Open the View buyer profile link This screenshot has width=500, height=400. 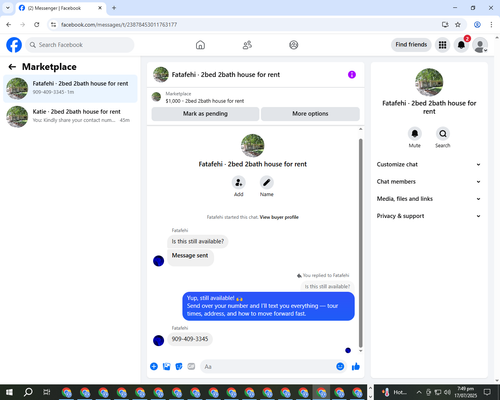click(x=279, y=217)
